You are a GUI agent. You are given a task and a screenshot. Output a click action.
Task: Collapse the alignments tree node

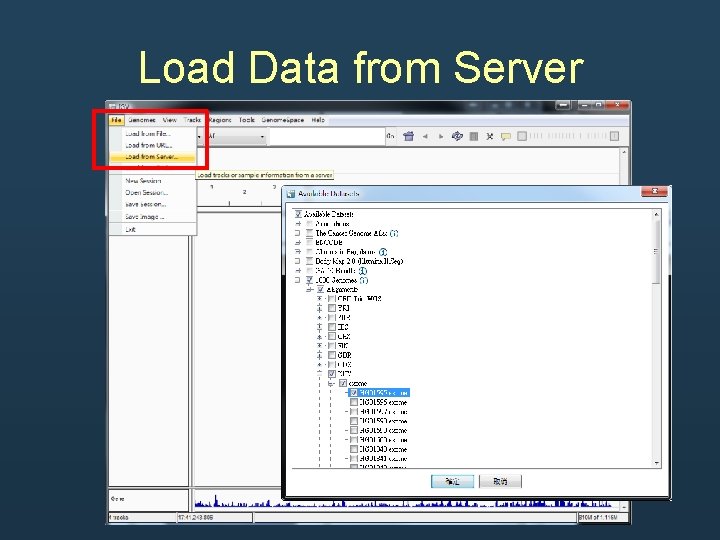coord(309,290)
